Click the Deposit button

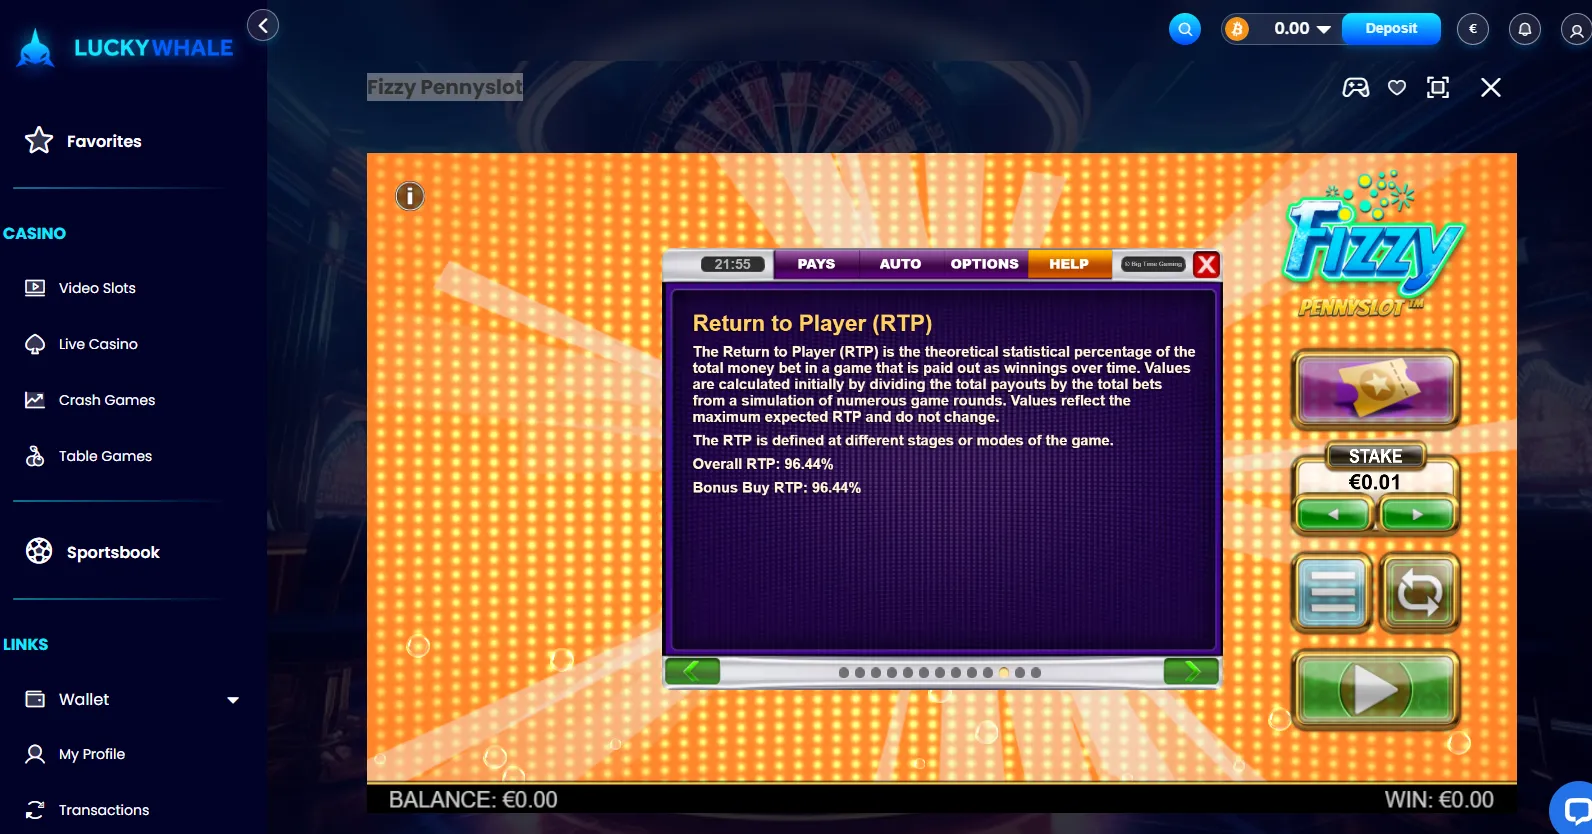coord(1391,29)
